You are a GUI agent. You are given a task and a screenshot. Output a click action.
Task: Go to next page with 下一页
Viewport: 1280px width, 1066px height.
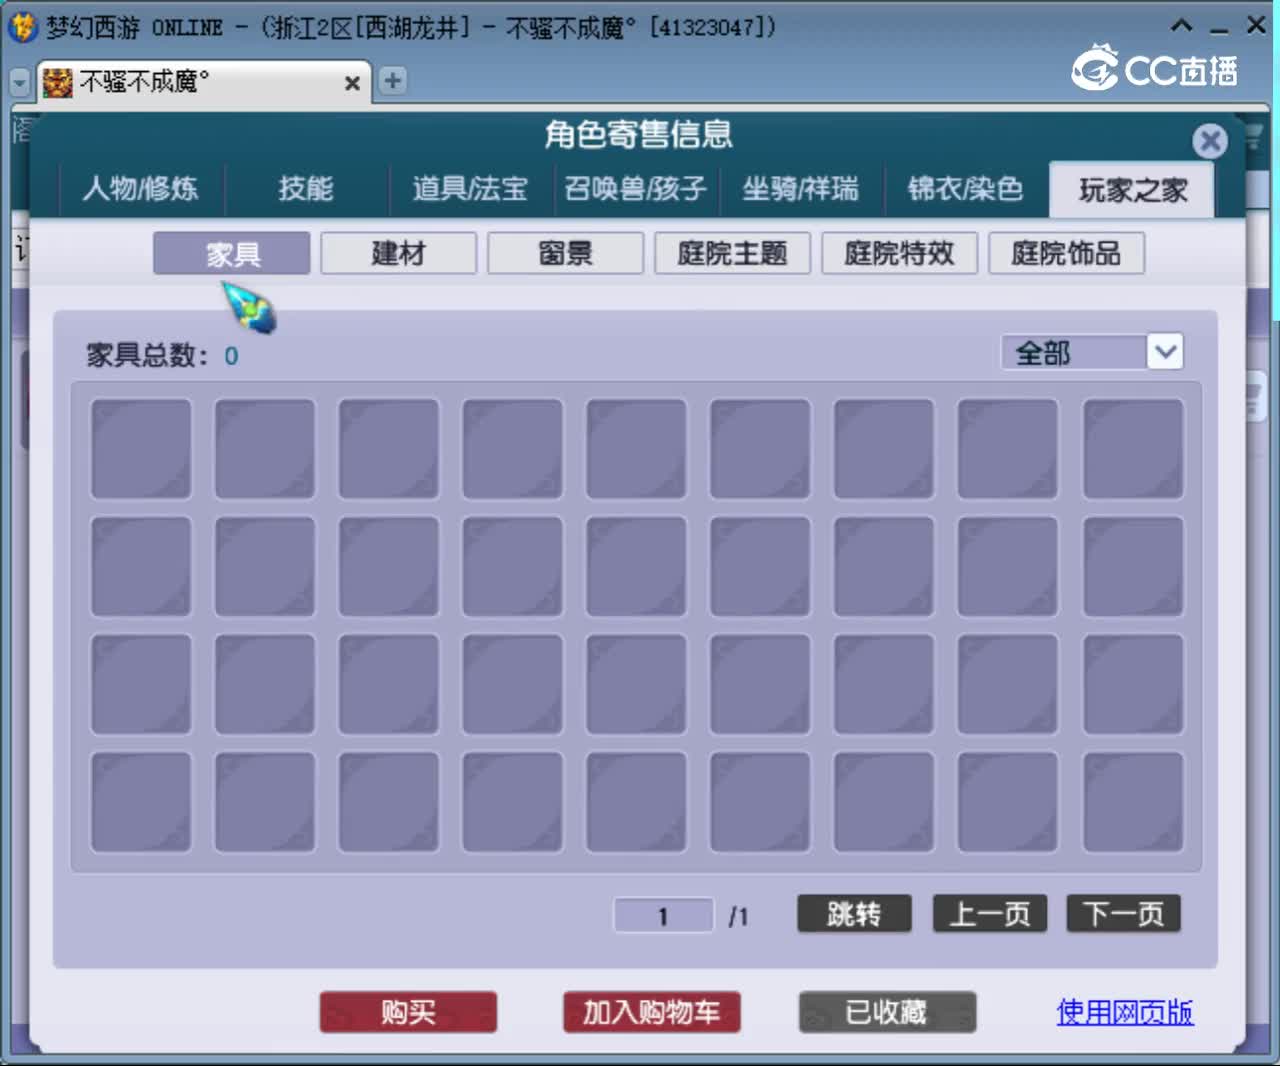pos(1124,914)
